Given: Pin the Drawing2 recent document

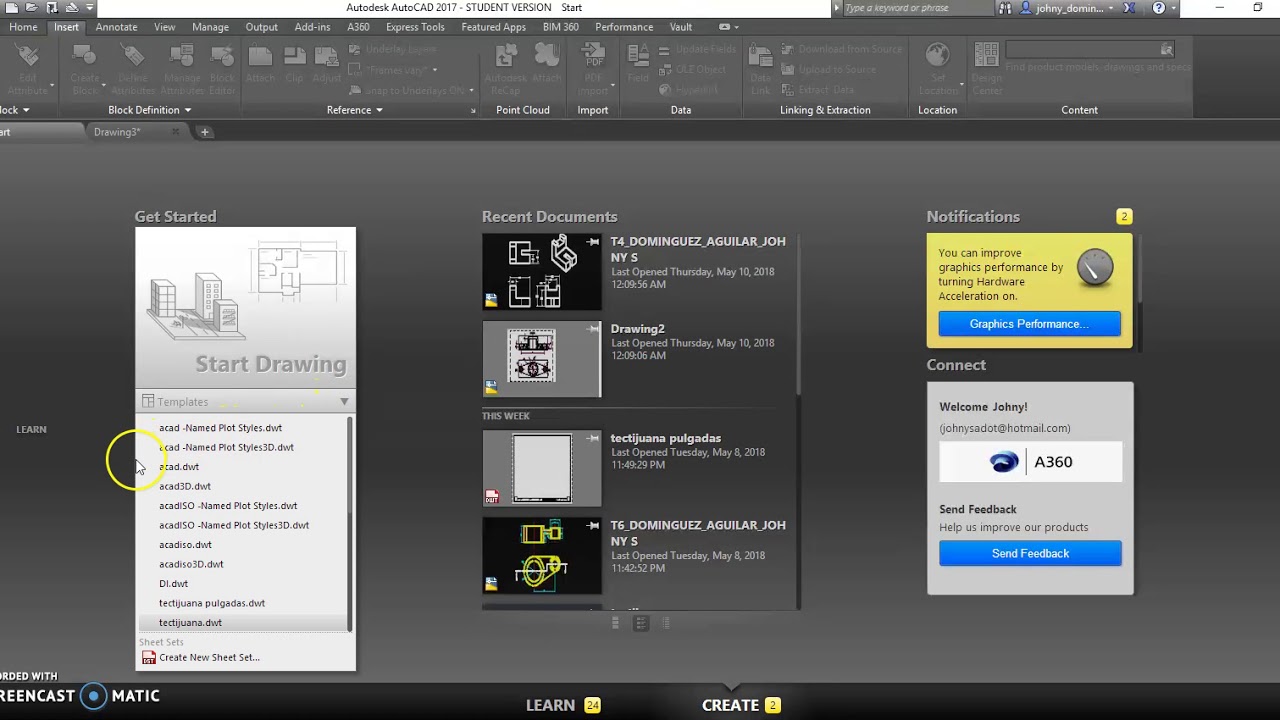Looking at the screenshot, I should [x=593, y=328].
